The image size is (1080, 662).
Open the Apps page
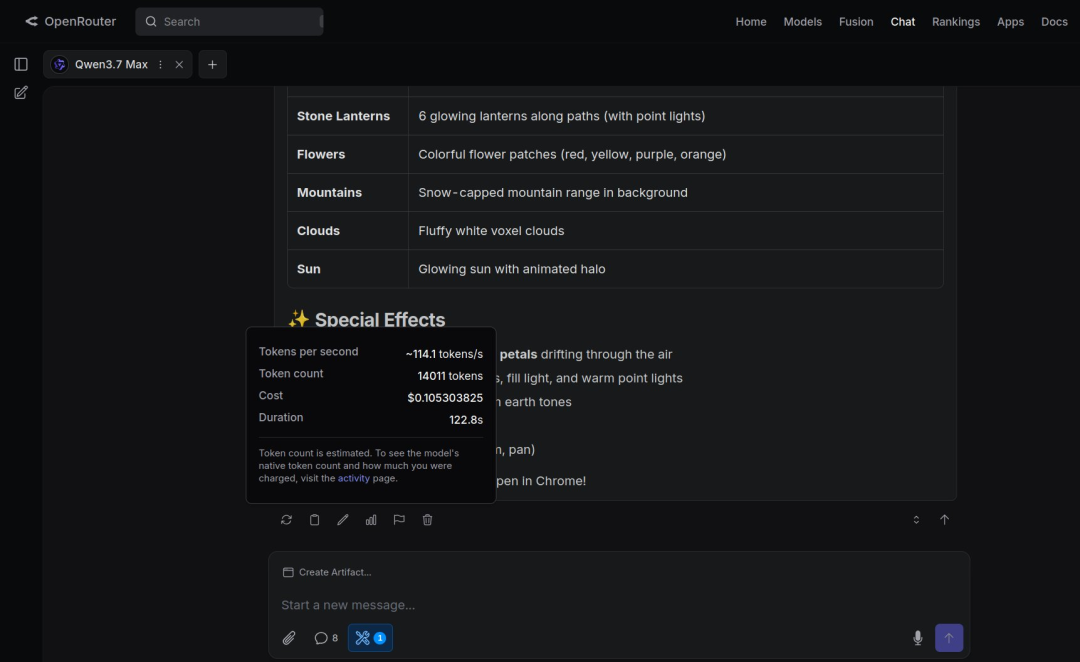click(x=1010, y=21)
